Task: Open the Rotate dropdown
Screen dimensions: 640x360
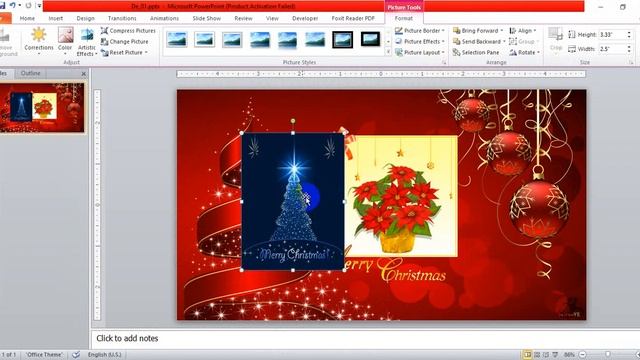Action: point(524,53)
